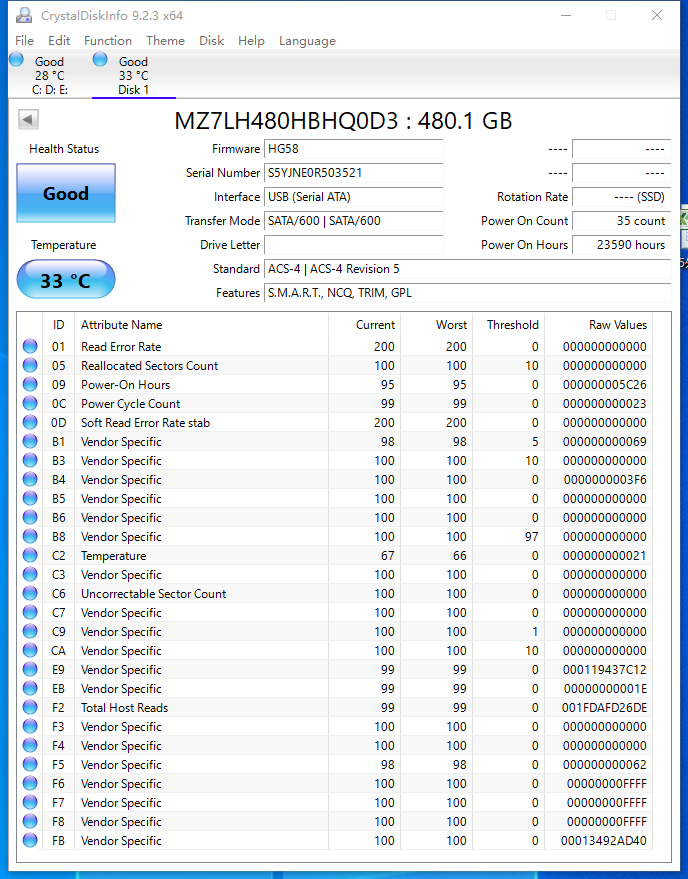Click the Raw Values column header
The image size is (688, 879).
(x=598, y=325)
